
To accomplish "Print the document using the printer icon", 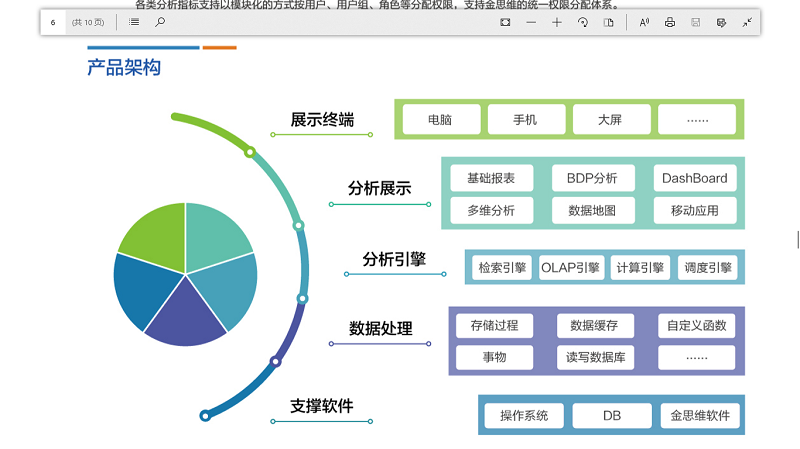I will click(670, 22).
